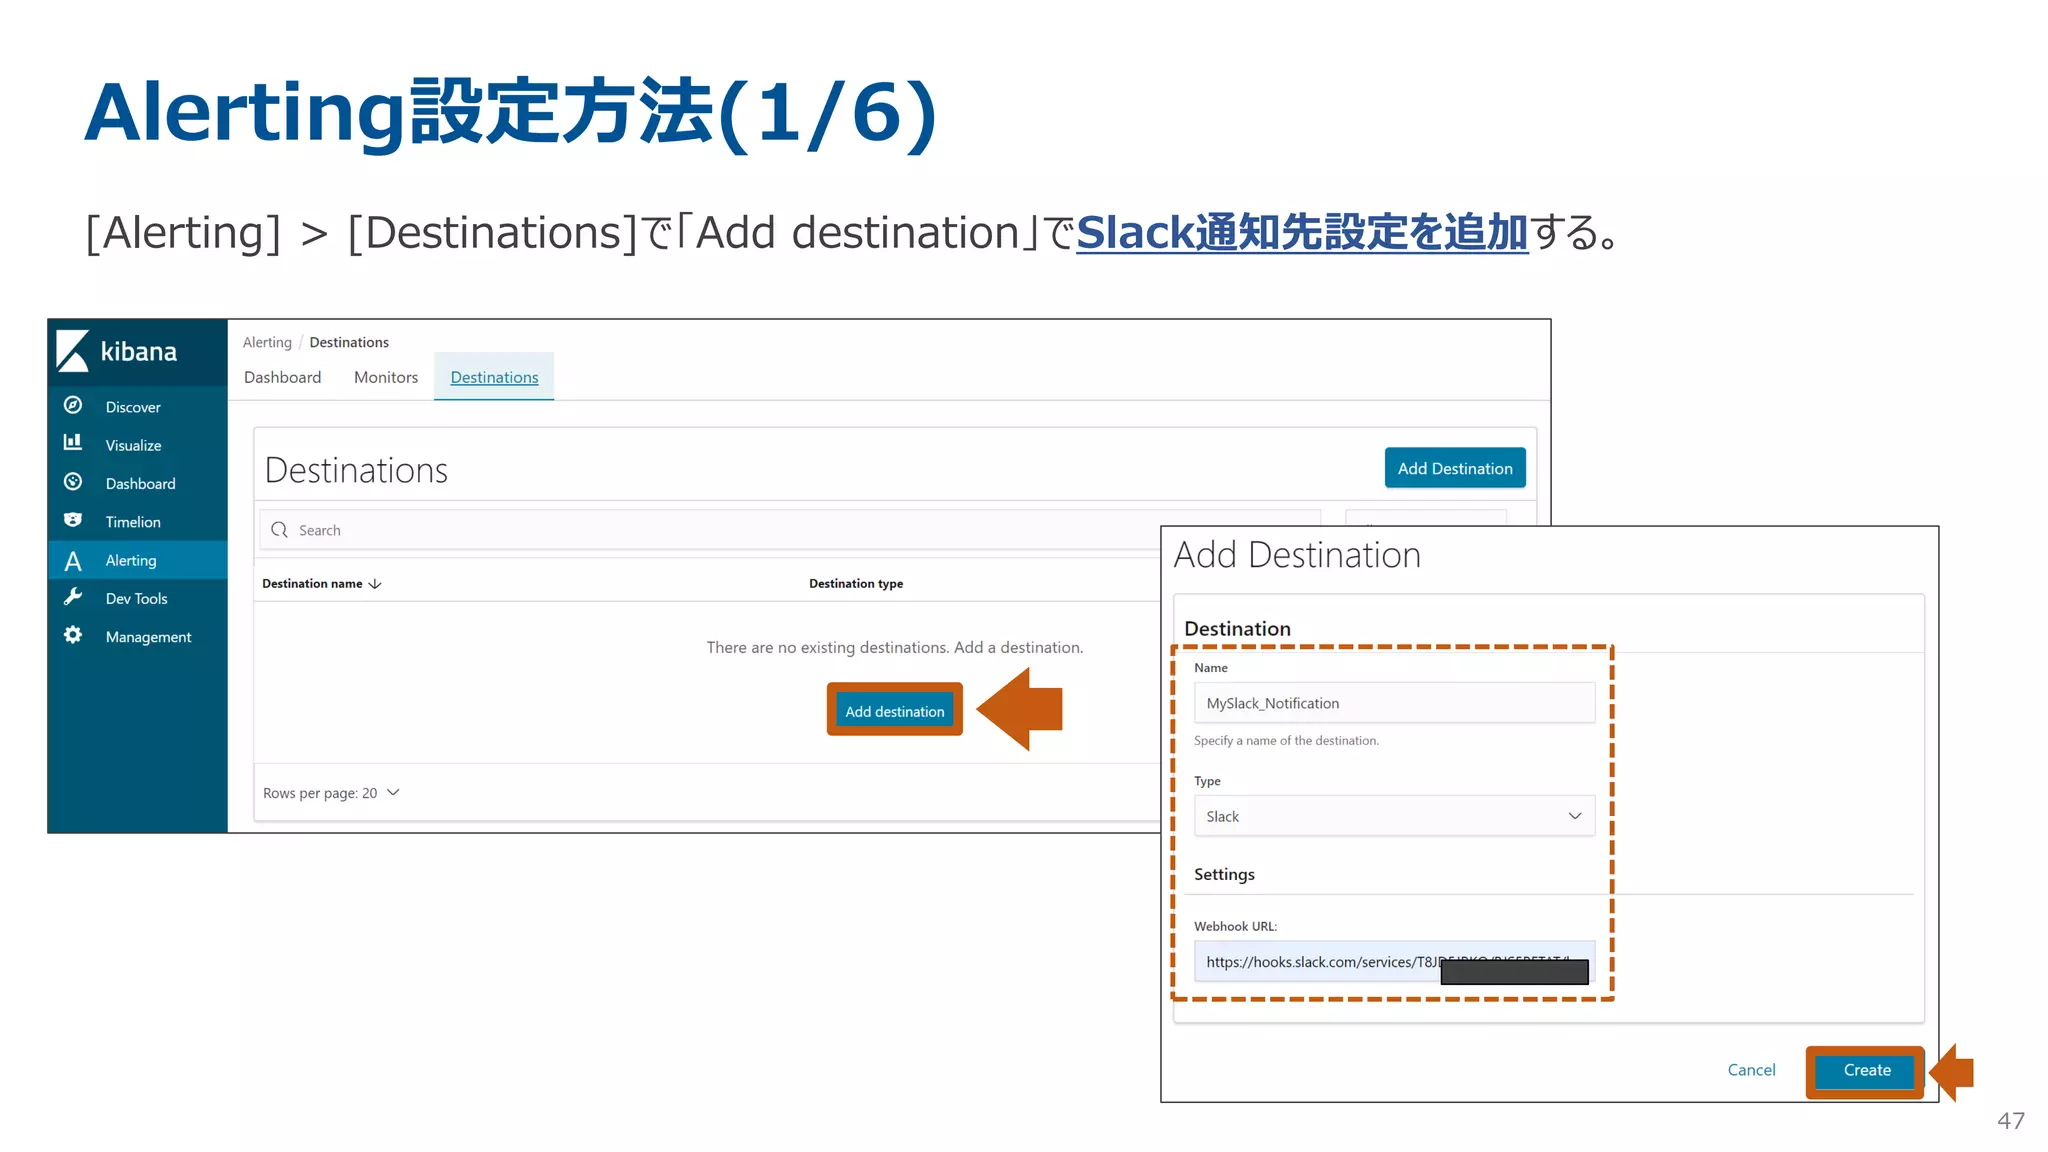Click the Name field with MySlack_Notification
The width and height of the screenshot is (2048, 1152).
click(1394, 703)
